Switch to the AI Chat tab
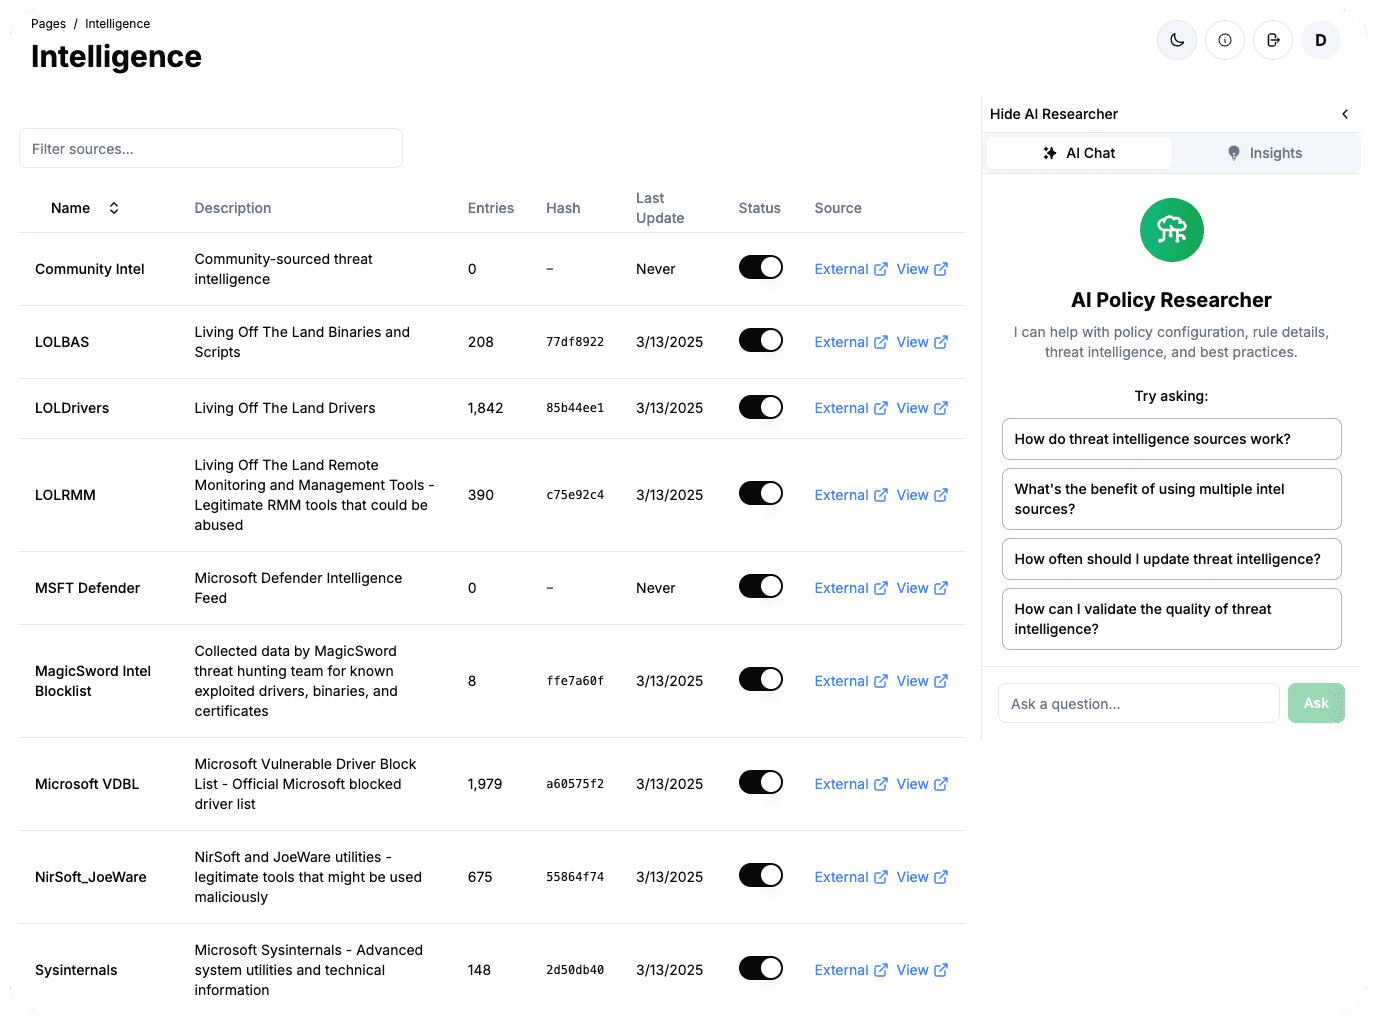This screenshot has height=1021, width=1377. click(x=1079, y=153)
